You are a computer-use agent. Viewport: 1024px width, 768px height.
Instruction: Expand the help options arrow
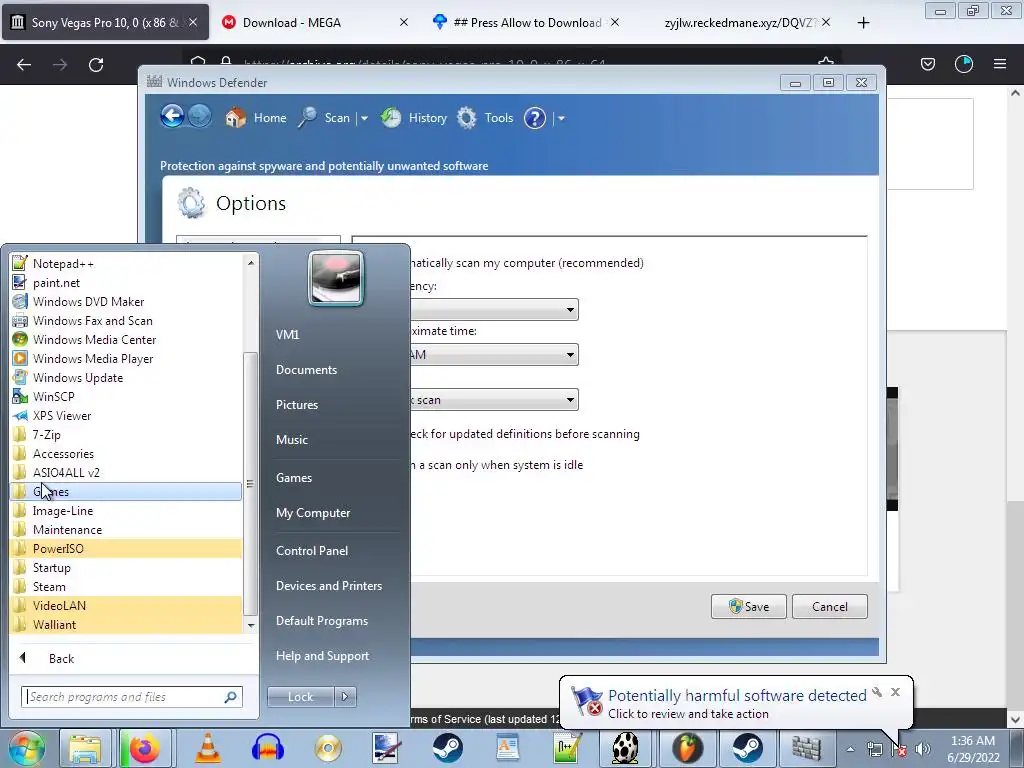[x=561, y=119]
